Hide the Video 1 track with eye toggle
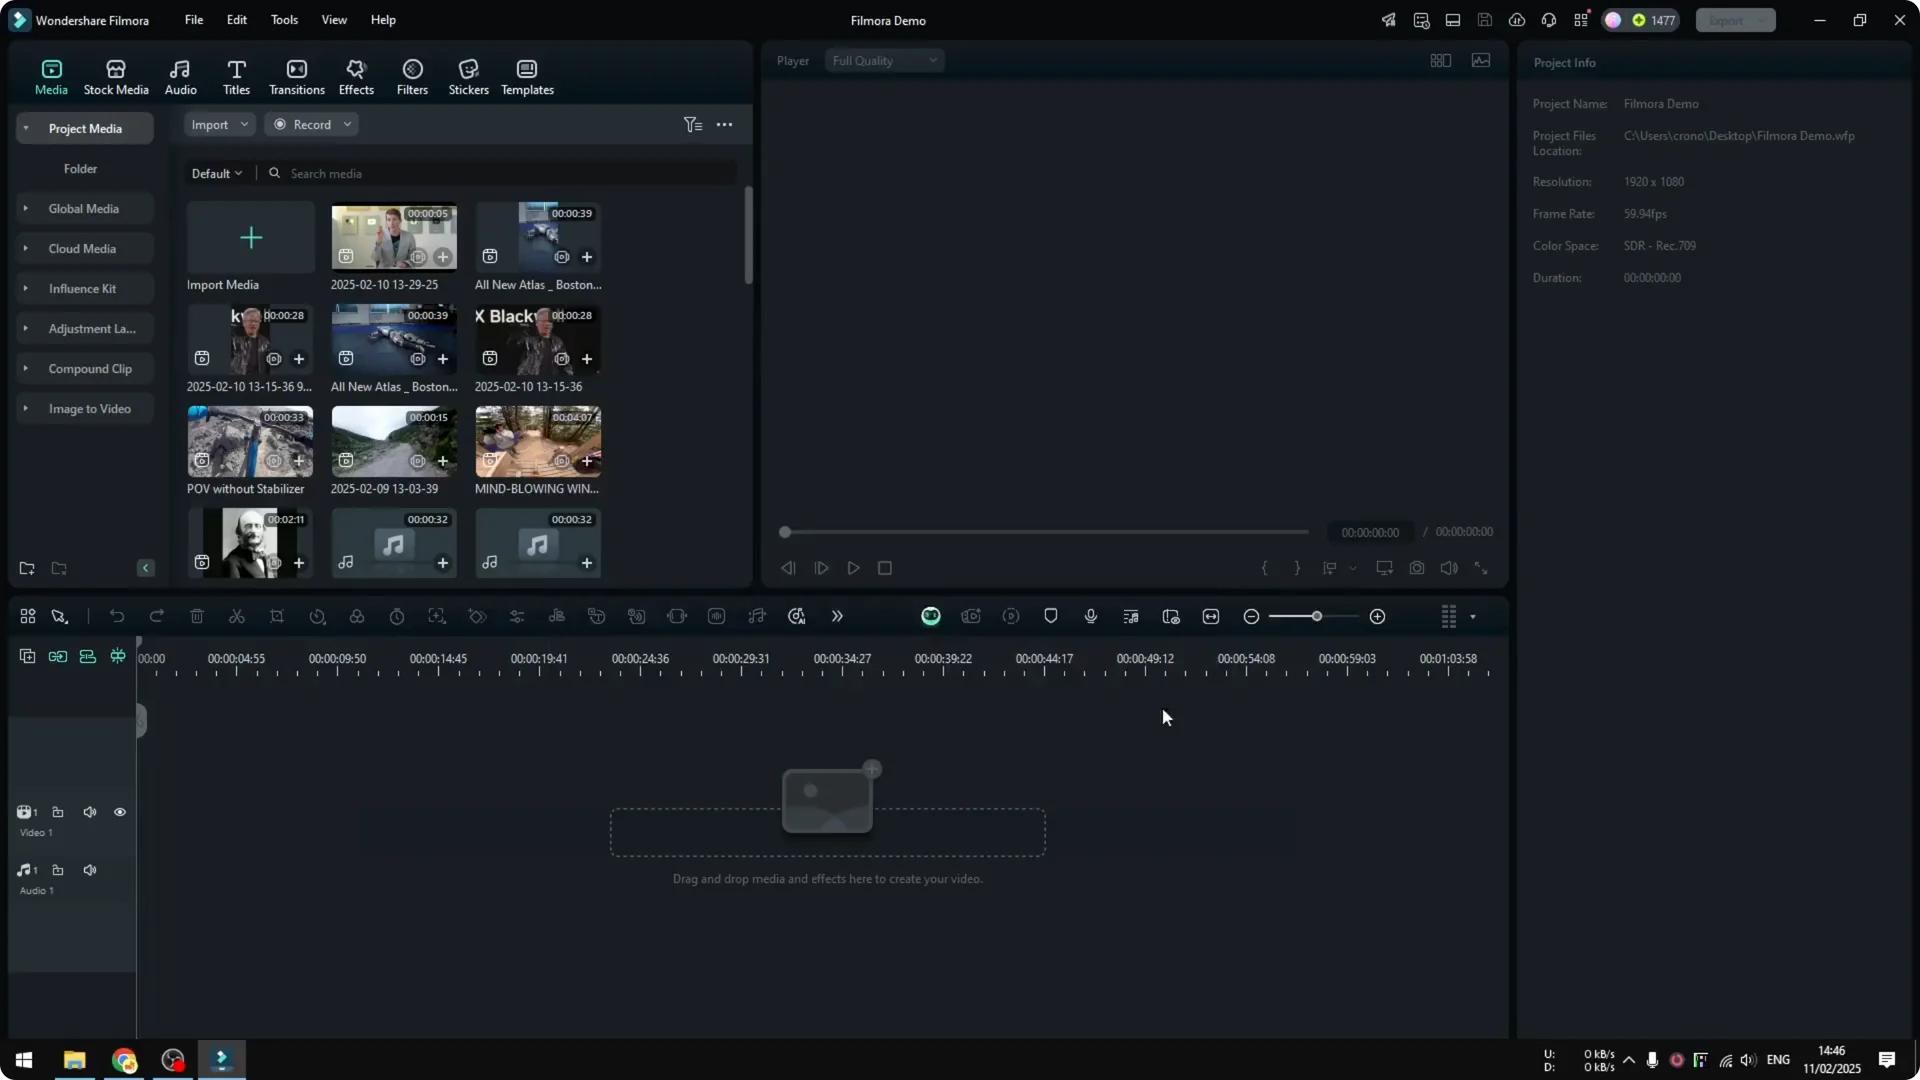 pos(119,812)
